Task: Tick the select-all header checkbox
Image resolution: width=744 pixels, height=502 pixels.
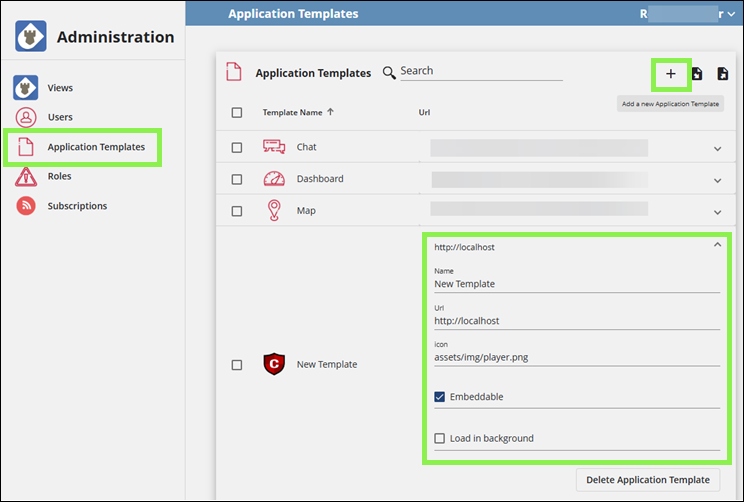Action: point(237,113)
